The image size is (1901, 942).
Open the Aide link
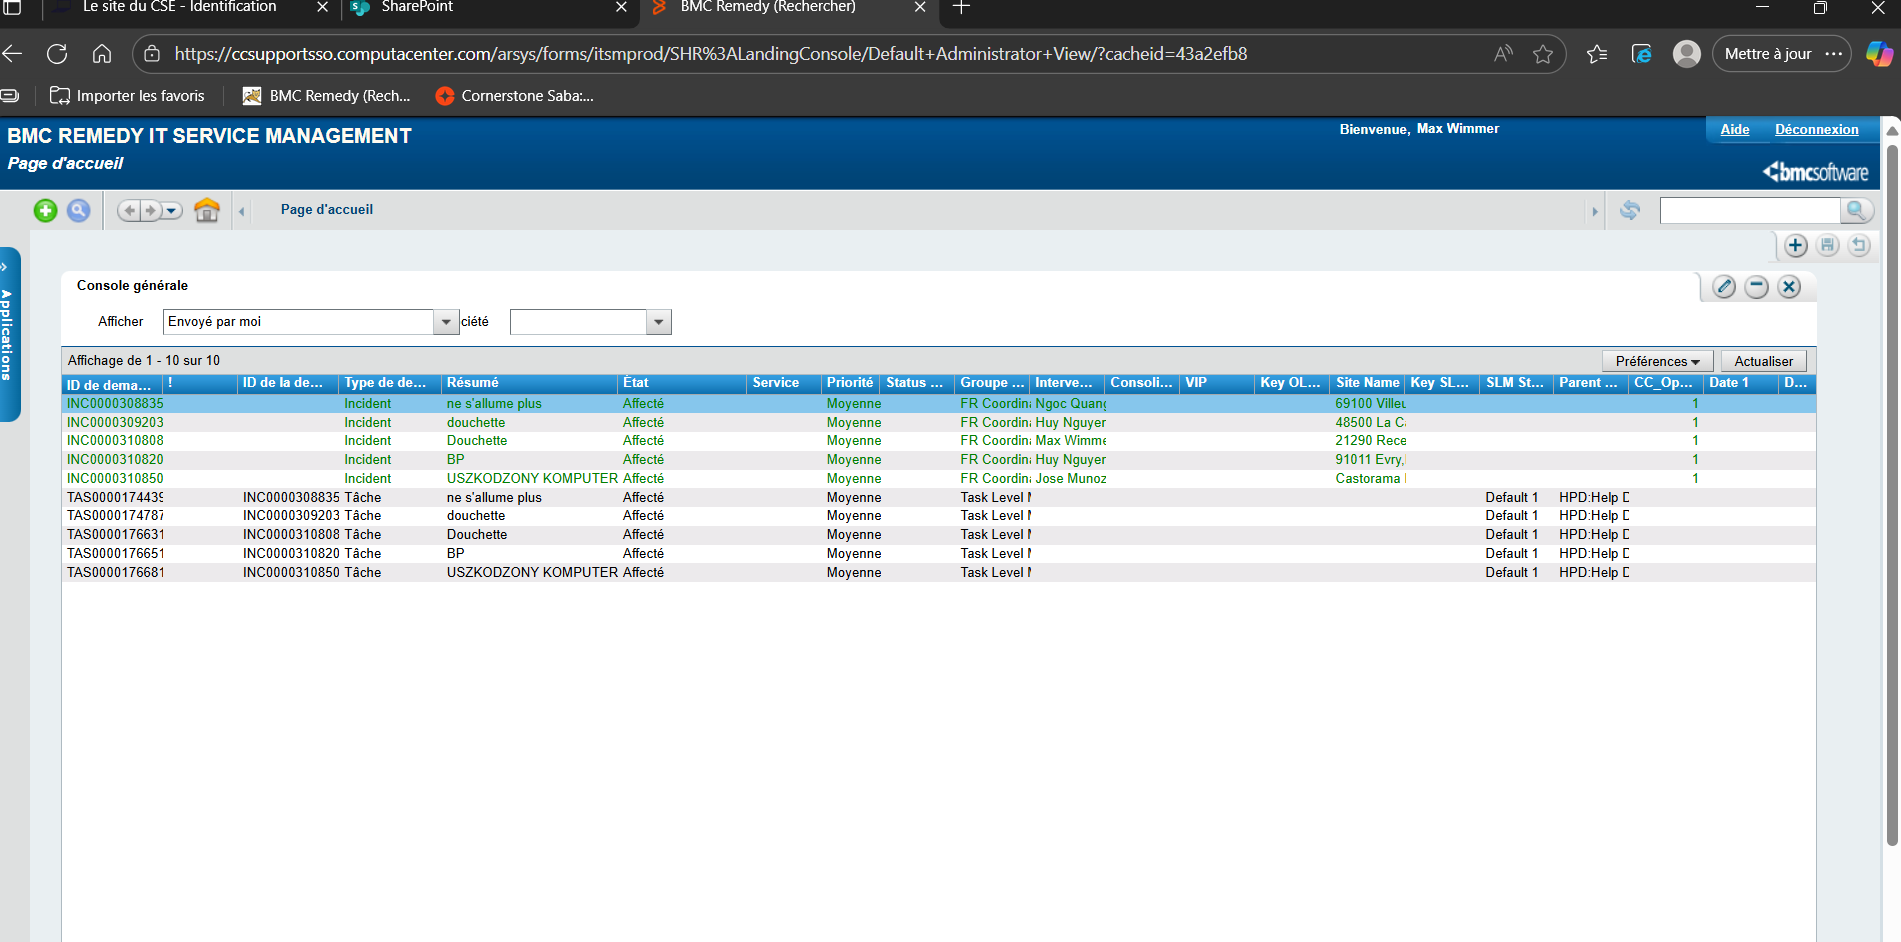(1734, 129)
